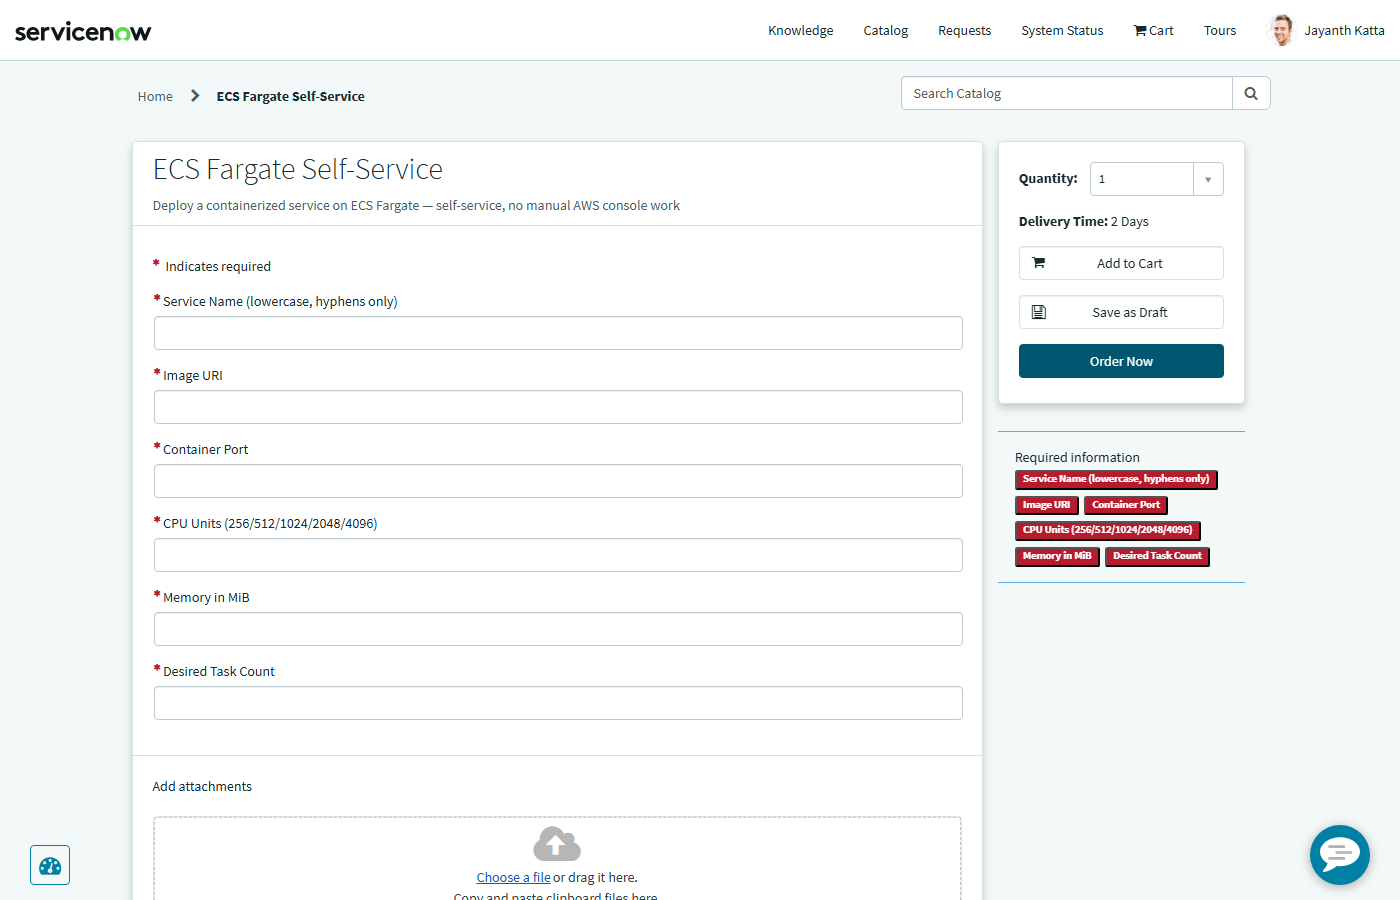Open System Status page
The image size is (1400, 900).
pyautogui.click(x=1062, y=31)
